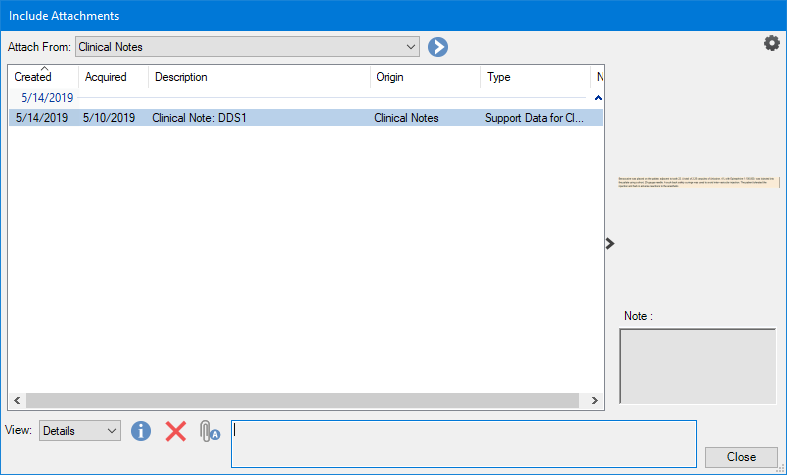Click the red X delete icon
This screenshot has height=475, width=787.
[176, 431]
